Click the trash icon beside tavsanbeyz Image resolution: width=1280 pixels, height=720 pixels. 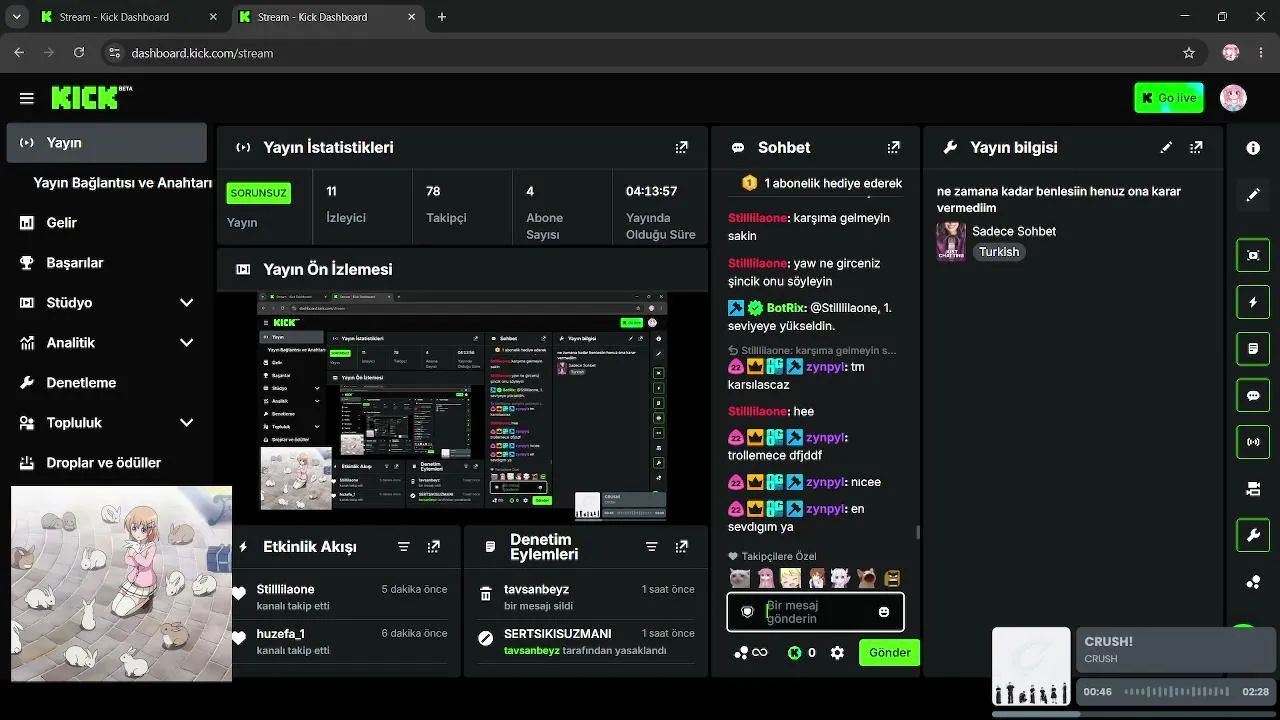point(486,594)
